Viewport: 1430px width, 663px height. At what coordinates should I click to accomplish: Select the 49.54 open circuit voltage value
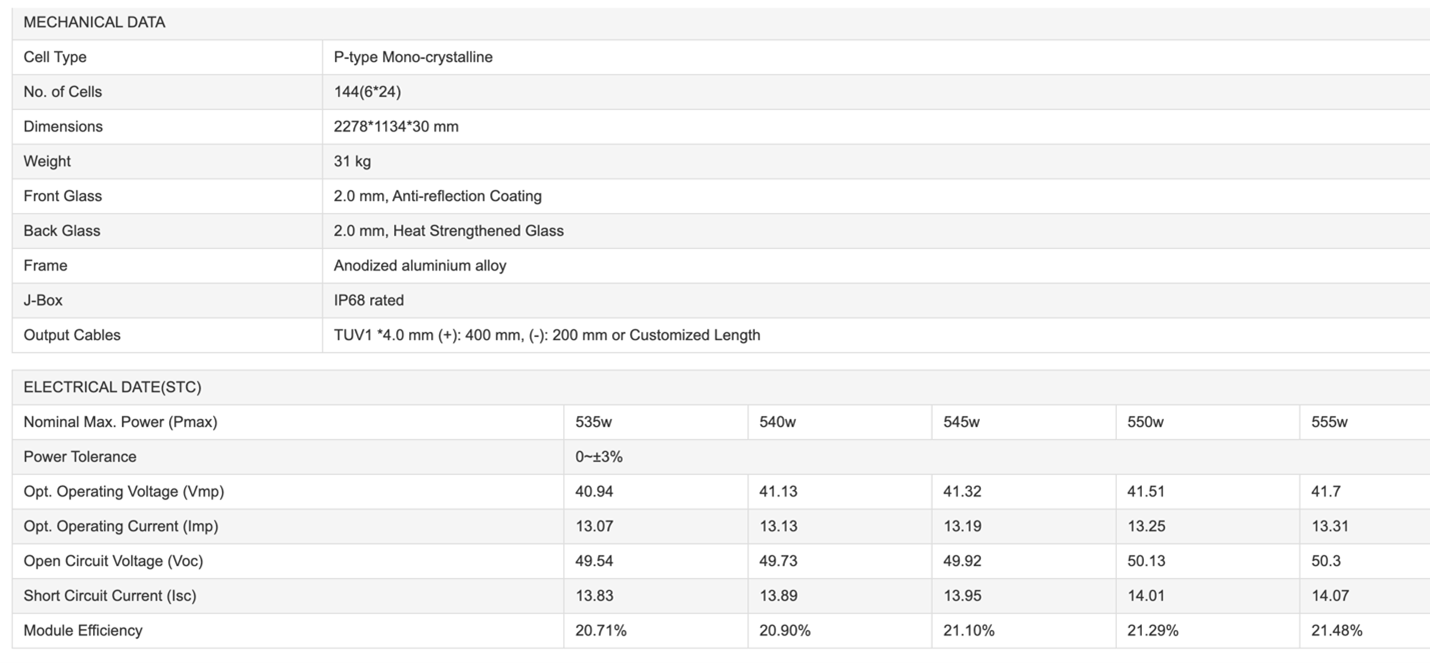594,561
